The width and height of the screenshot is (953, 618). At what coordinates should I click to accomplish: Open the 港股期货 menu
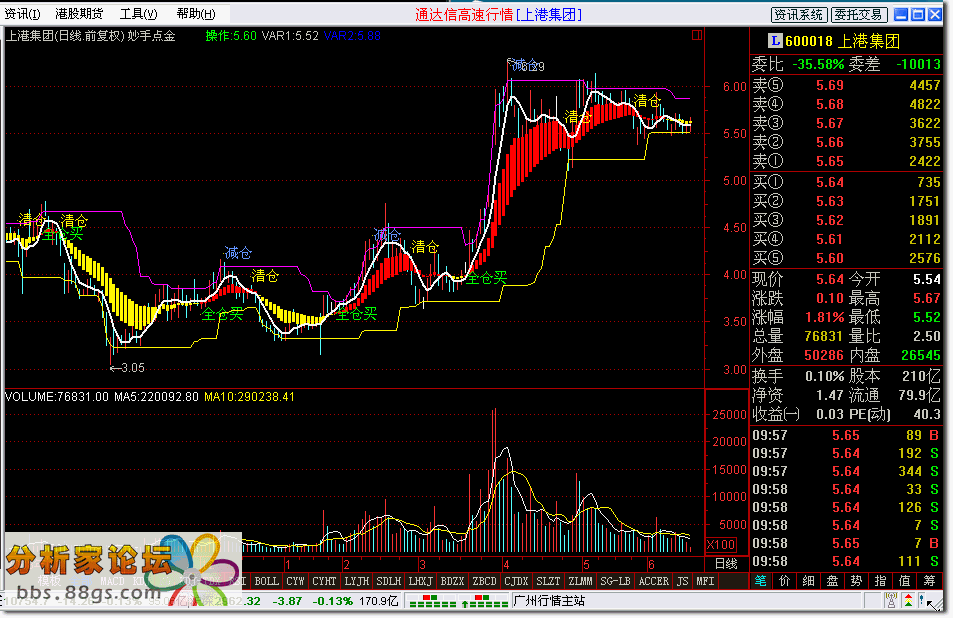tap(79, 14)
